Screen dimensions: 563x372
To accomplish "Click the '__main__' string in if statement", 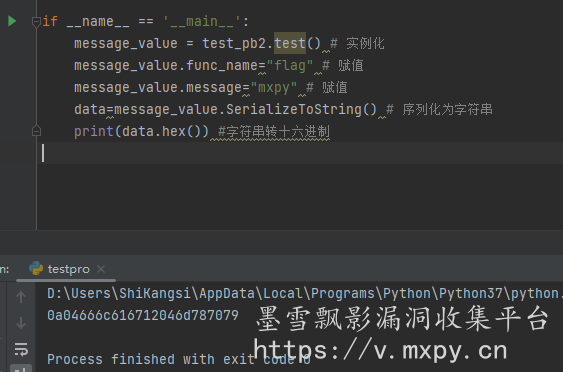I will tap(202, 22).
